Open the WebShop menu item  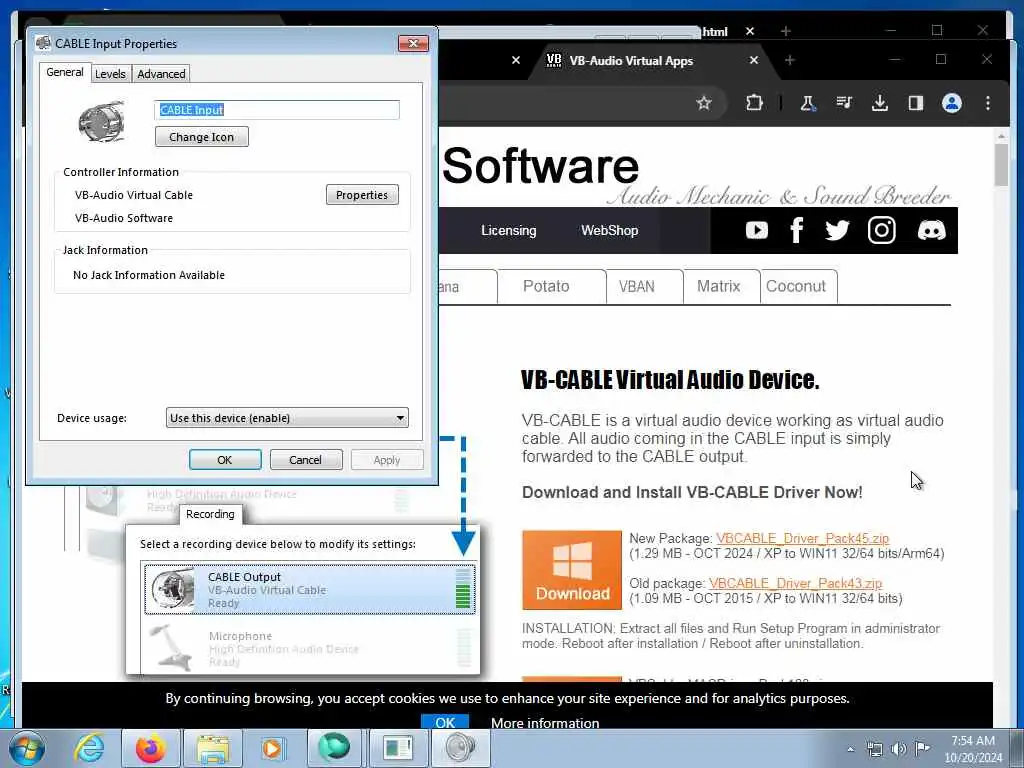tap(609, 231)
